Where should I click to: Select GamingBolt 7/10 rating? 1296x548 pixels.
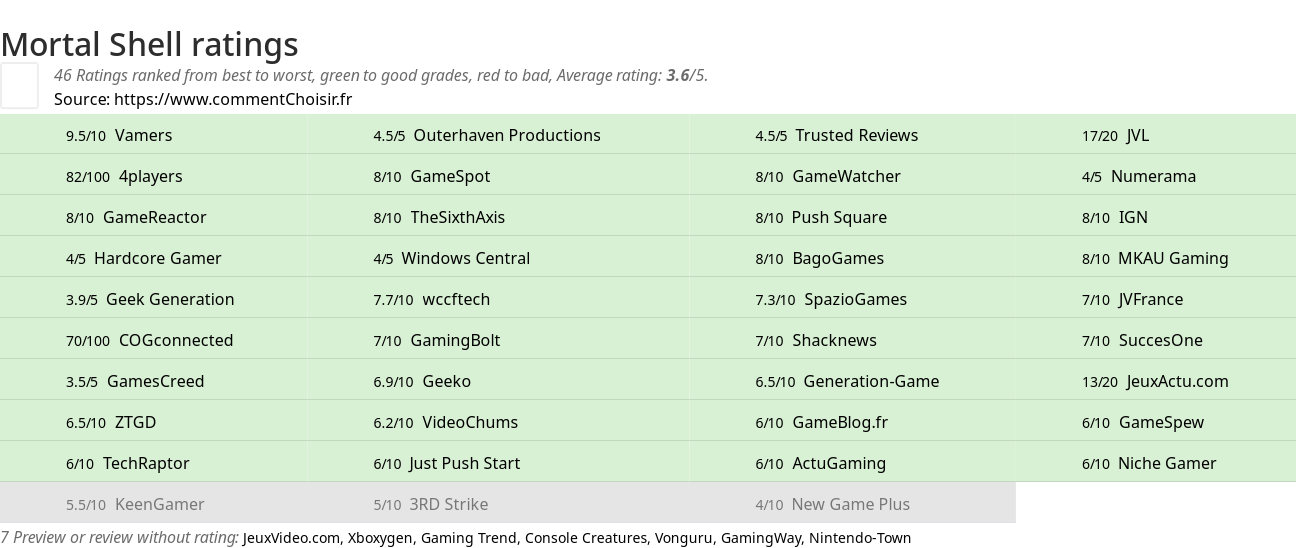click(437, 340)
